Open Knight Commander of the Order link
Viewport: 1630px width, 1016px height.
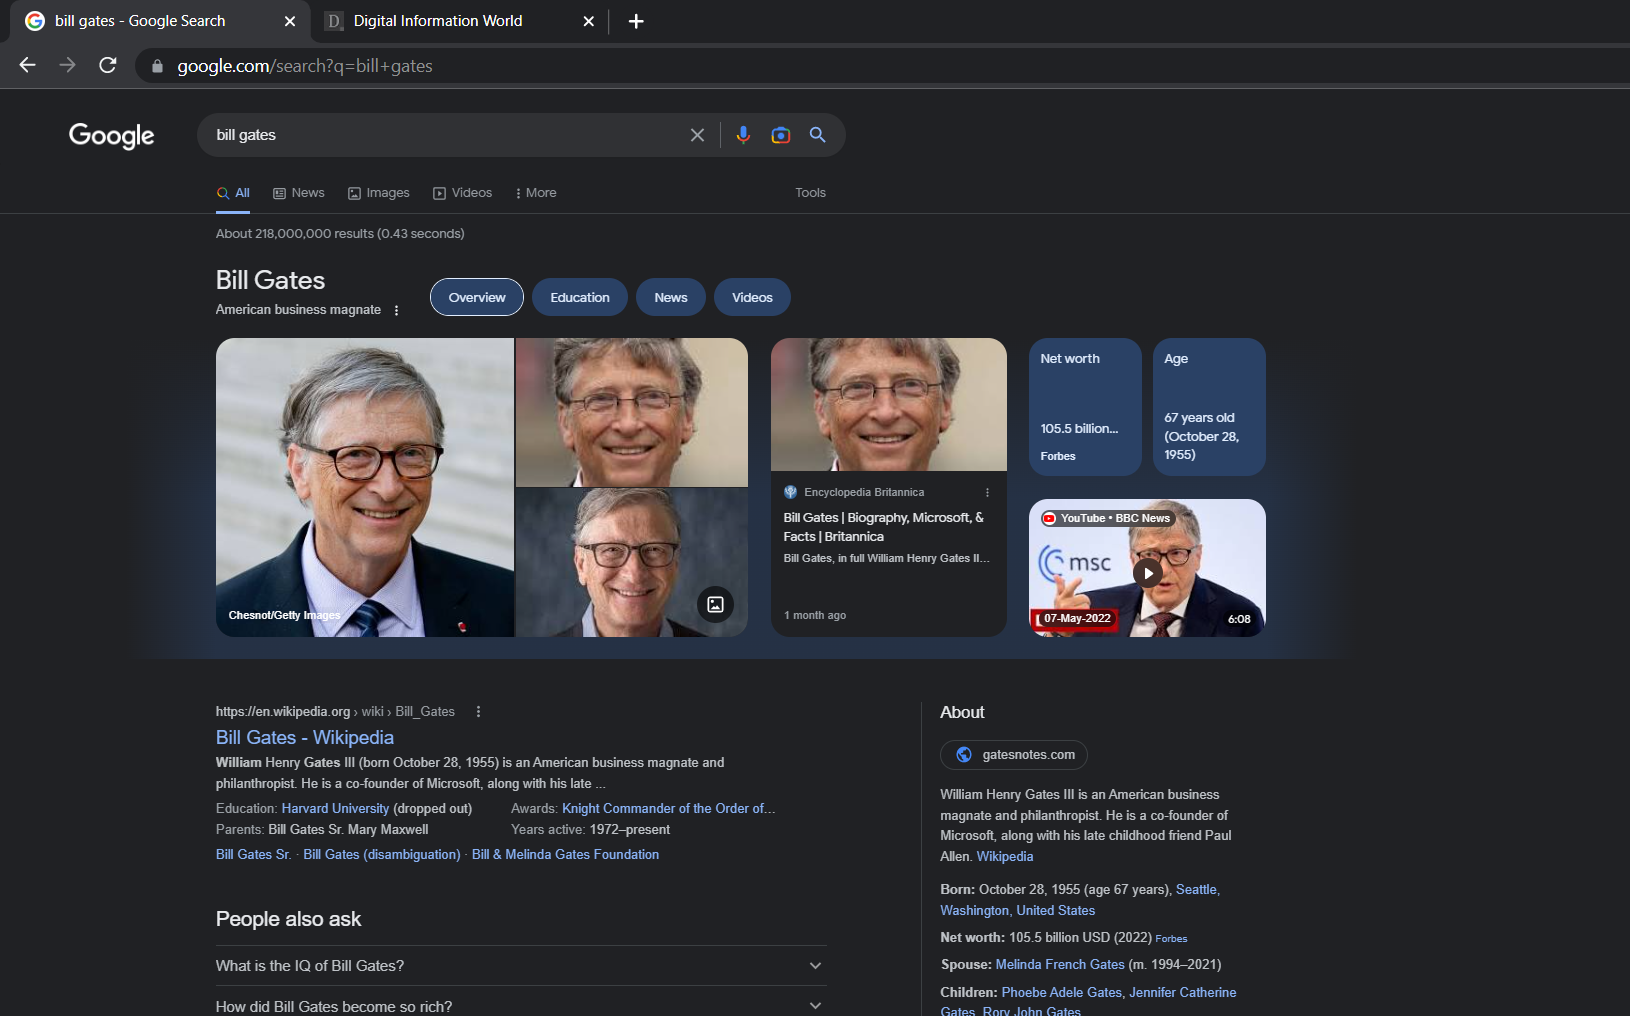click(668, 808)
